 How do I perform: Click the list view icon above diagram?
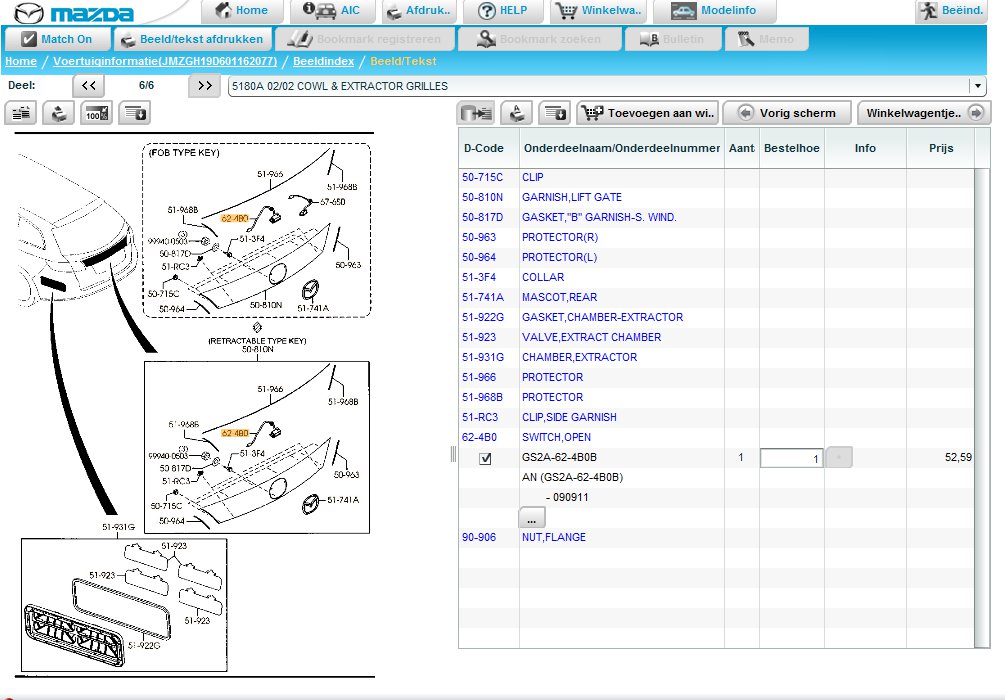tap(23, 113)
